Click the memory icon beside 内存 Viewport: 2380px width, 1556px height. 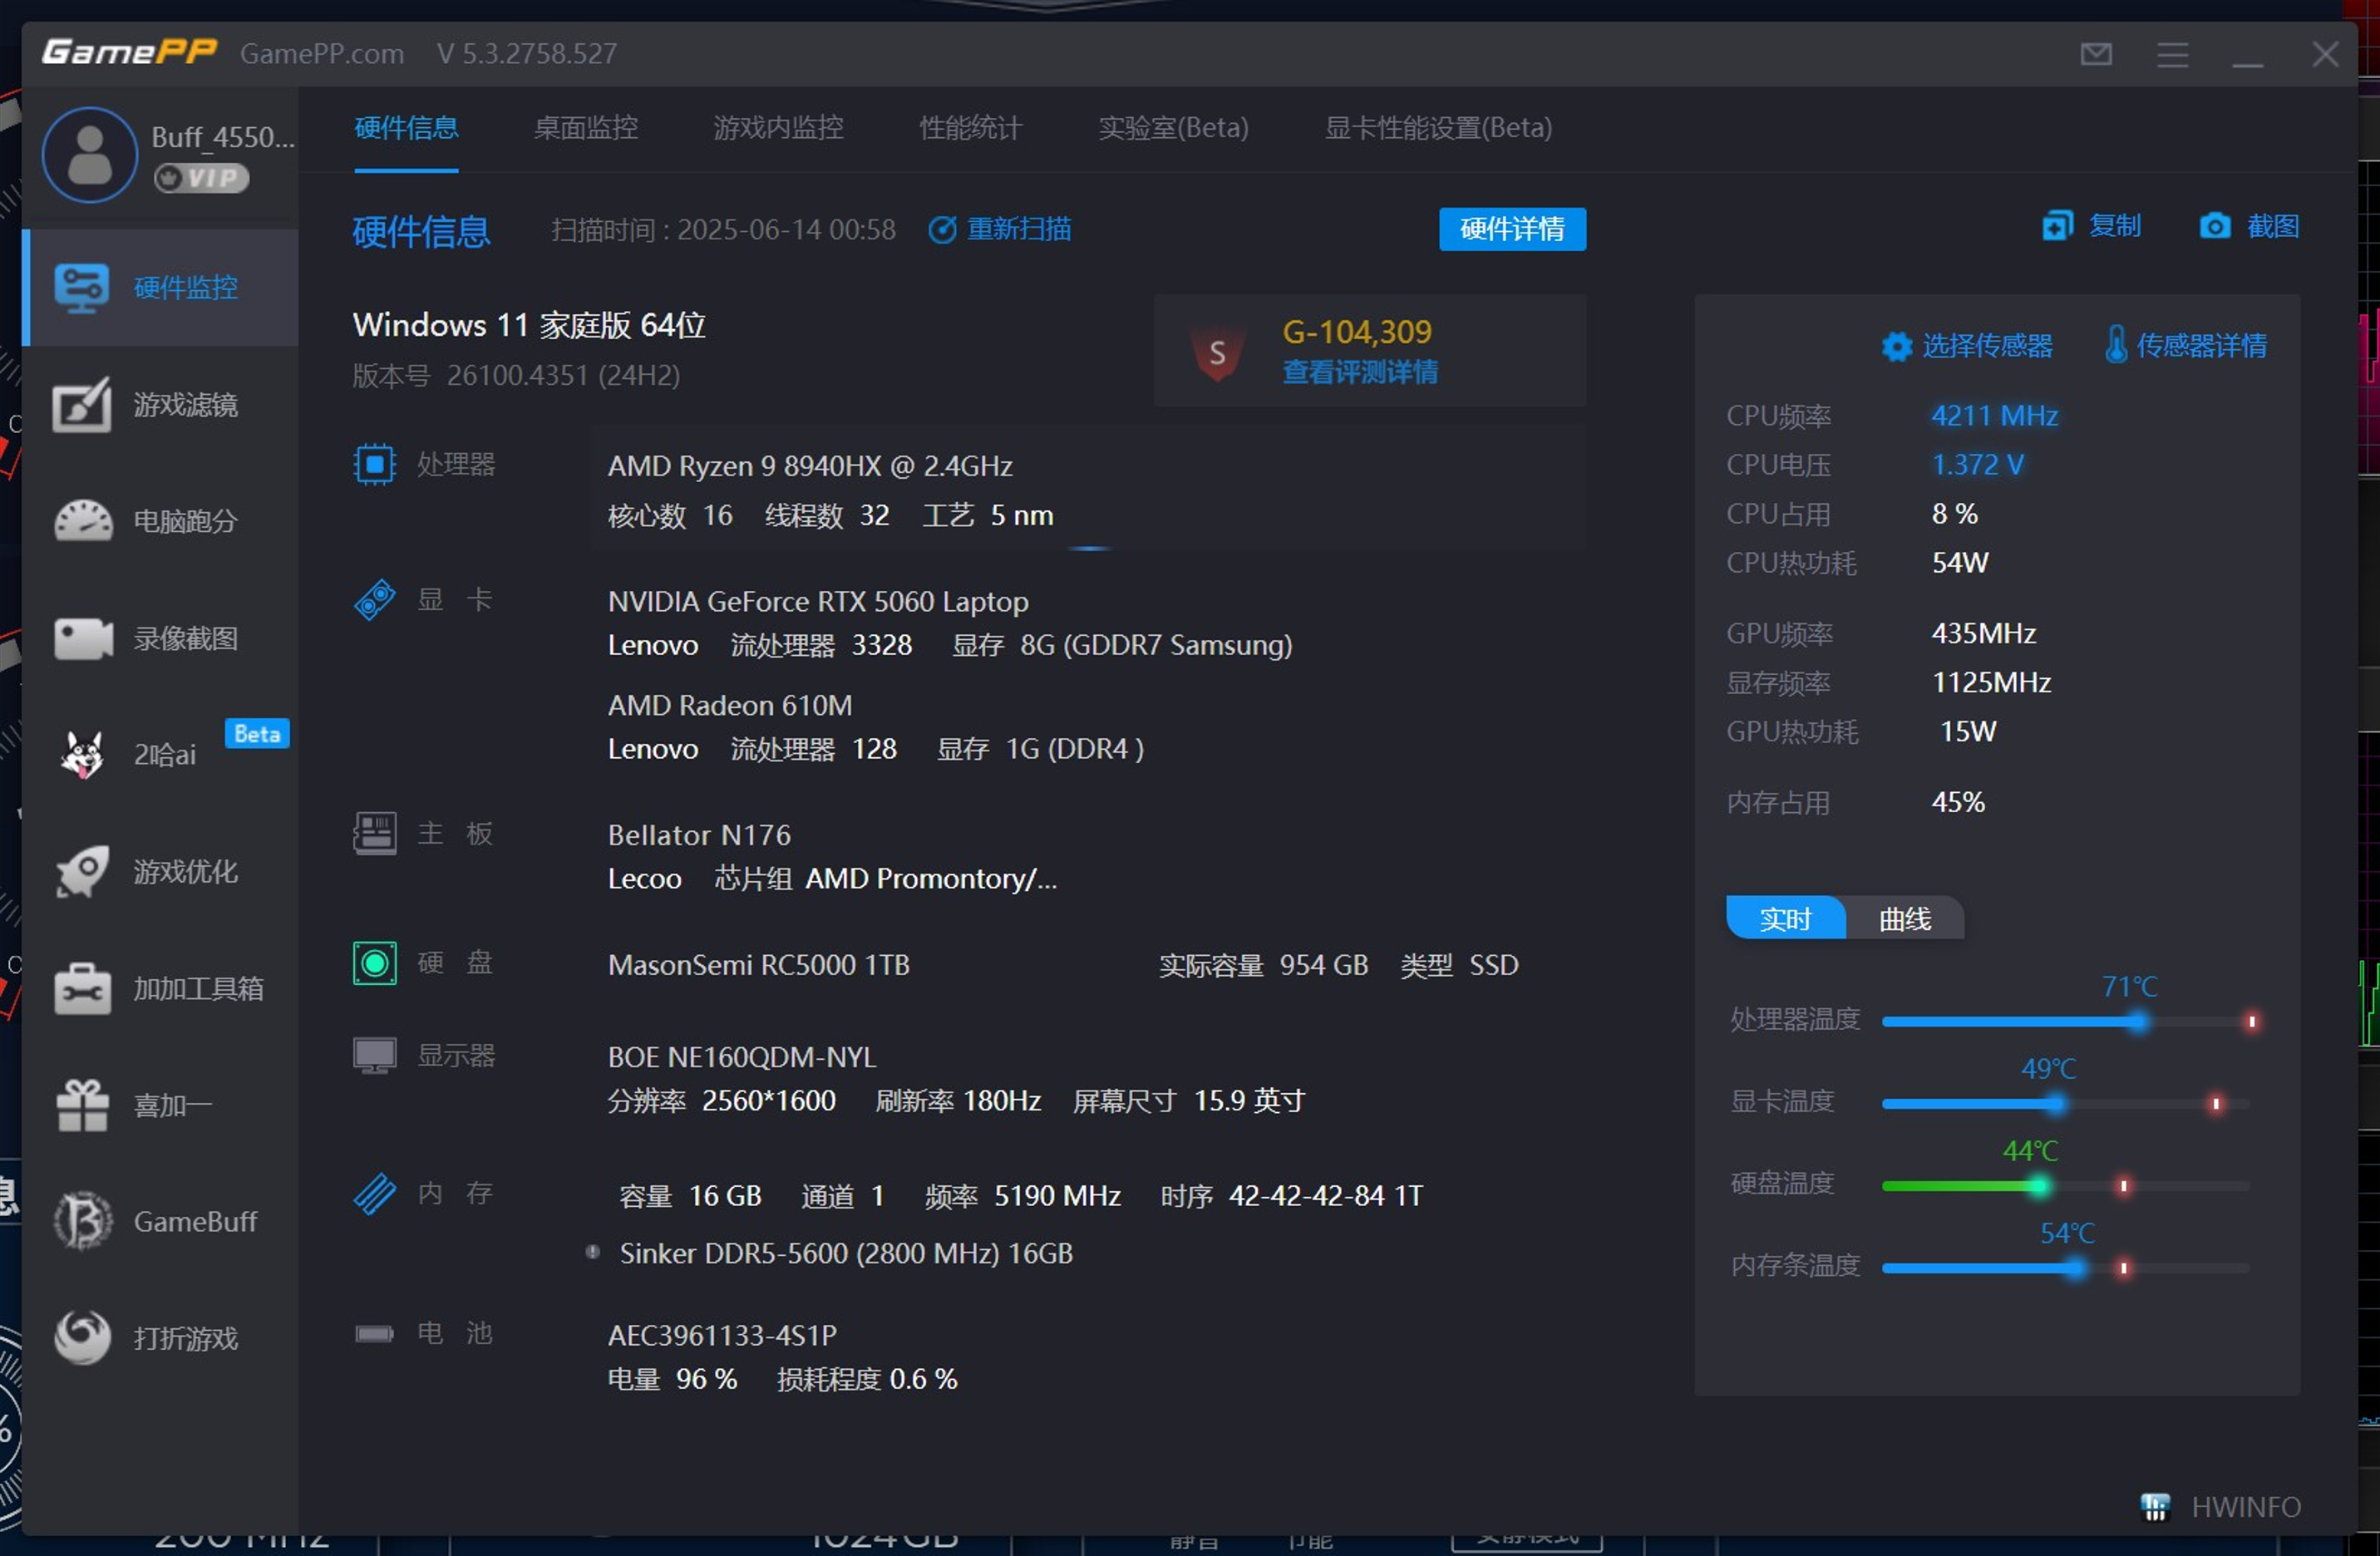tap(375, 1194)
